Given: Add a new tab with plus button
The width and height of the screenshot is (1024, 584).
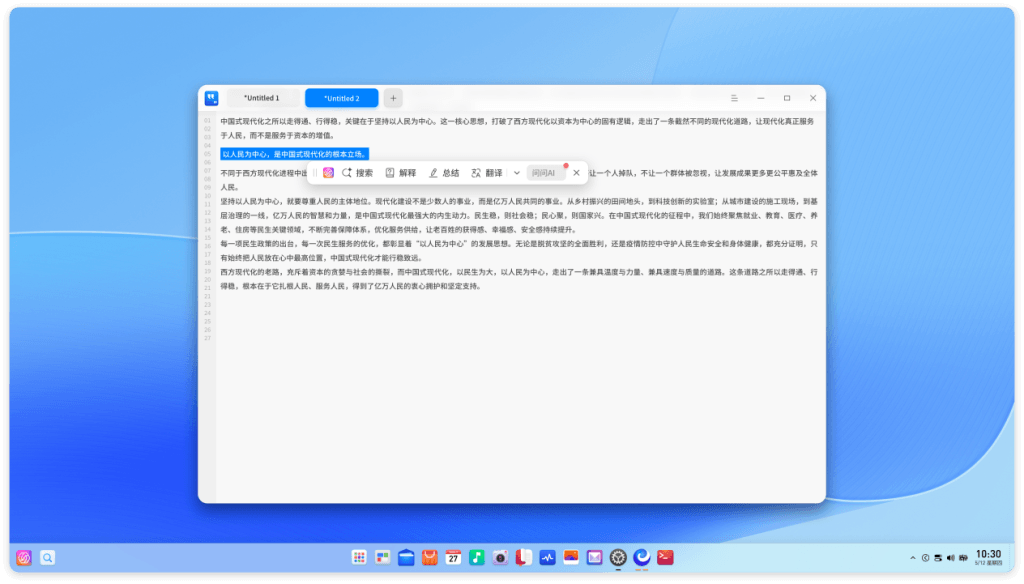Looking at the screenshot, I should tap(393, 98).
